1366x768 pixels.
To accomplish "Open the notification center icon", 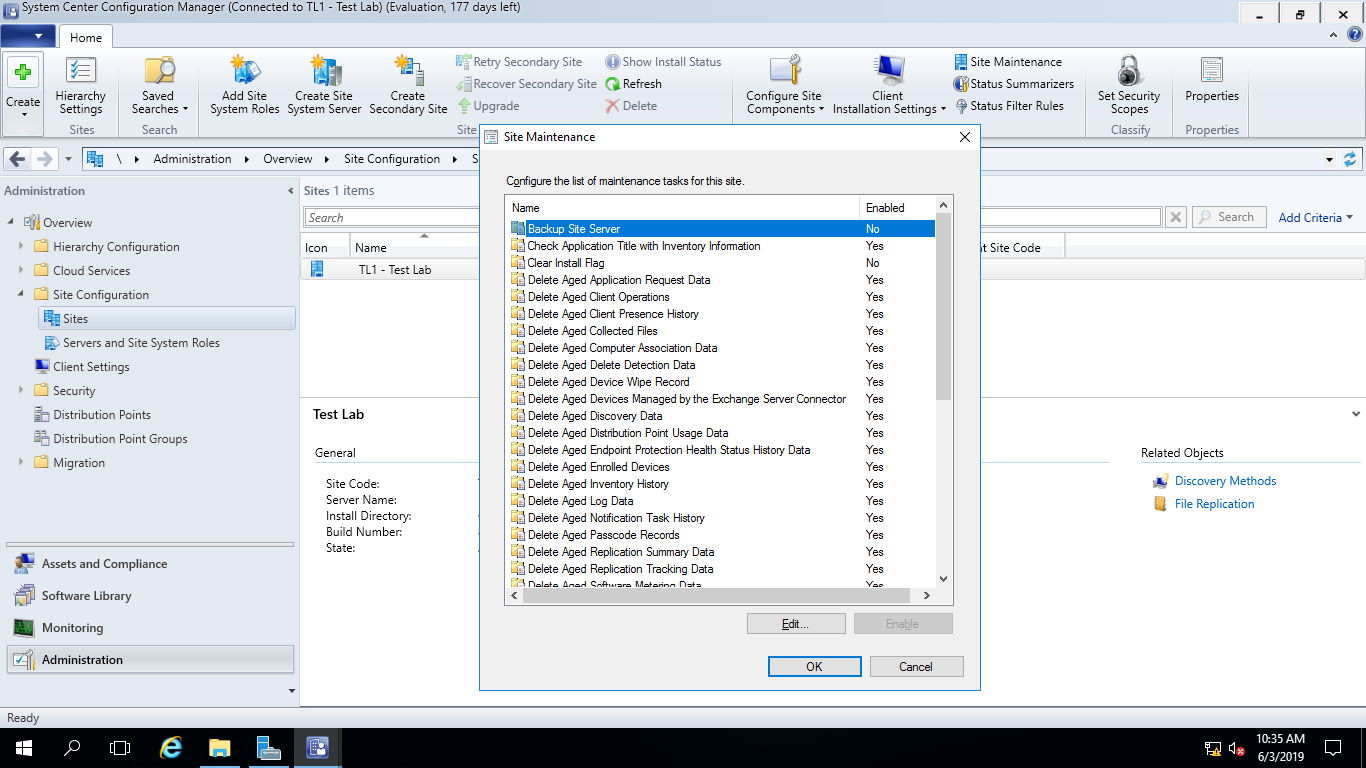I will tap(1333, 747).
